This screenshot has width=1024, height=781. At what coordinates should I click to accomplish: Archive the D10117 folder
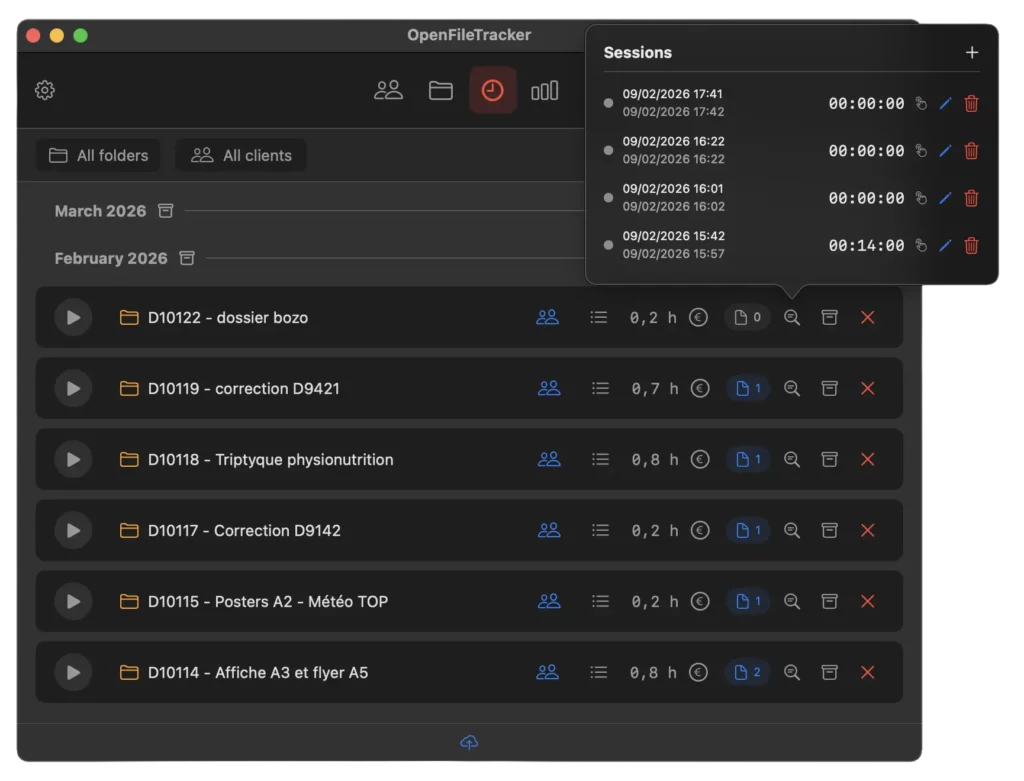[x=829, y=530]
